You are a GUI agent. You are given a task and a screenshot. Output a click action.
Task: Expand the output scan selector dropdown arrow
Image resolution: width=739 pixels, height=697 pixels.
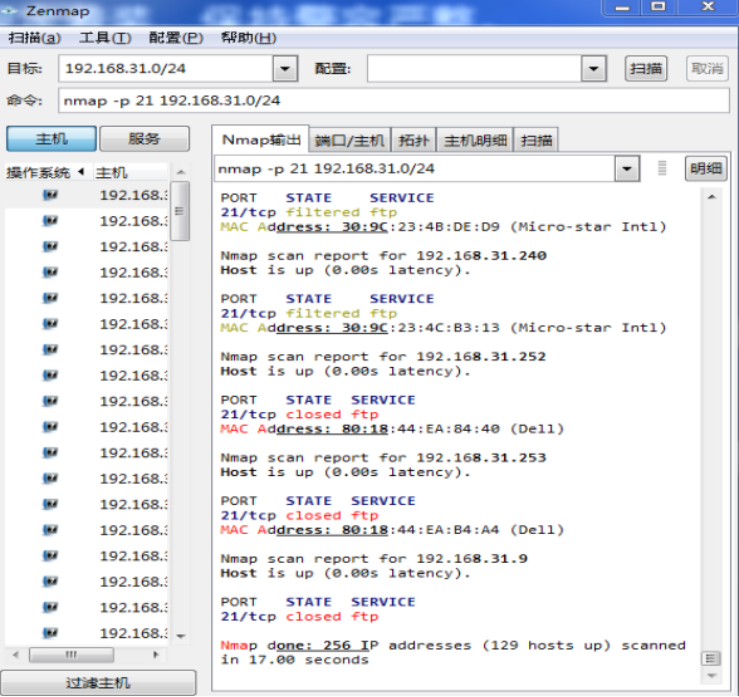pyautogui.click(x=627, y=169)
